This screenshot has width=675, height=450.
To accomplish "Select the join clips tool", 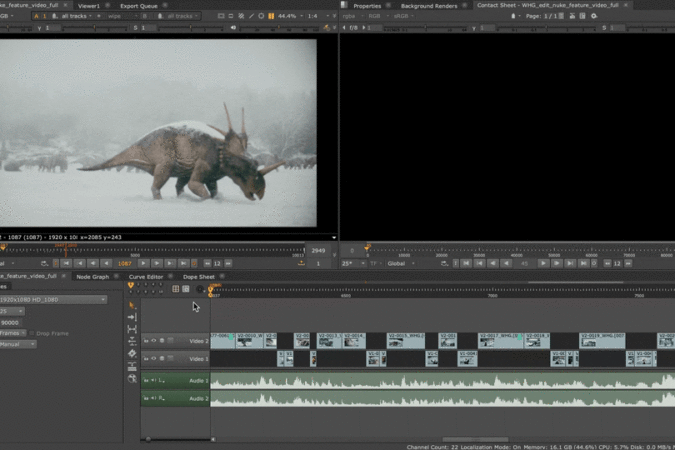I will pyautogui.click(x=132, y=366).
